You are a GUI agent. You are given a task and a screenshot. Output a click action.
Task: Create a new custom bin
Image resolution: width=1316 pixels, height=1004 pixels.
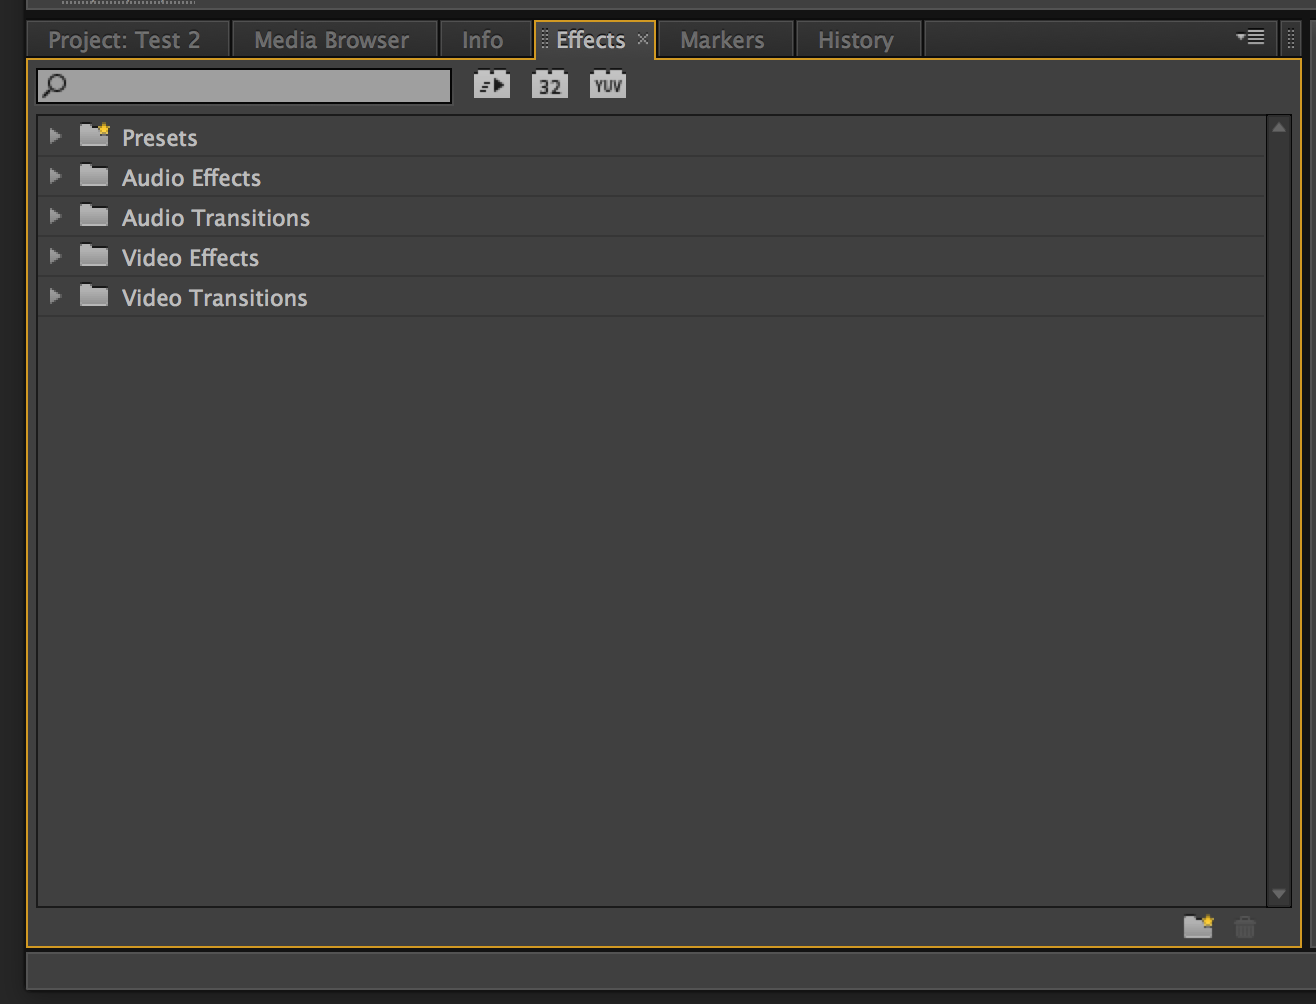[x=1198, y=927]
